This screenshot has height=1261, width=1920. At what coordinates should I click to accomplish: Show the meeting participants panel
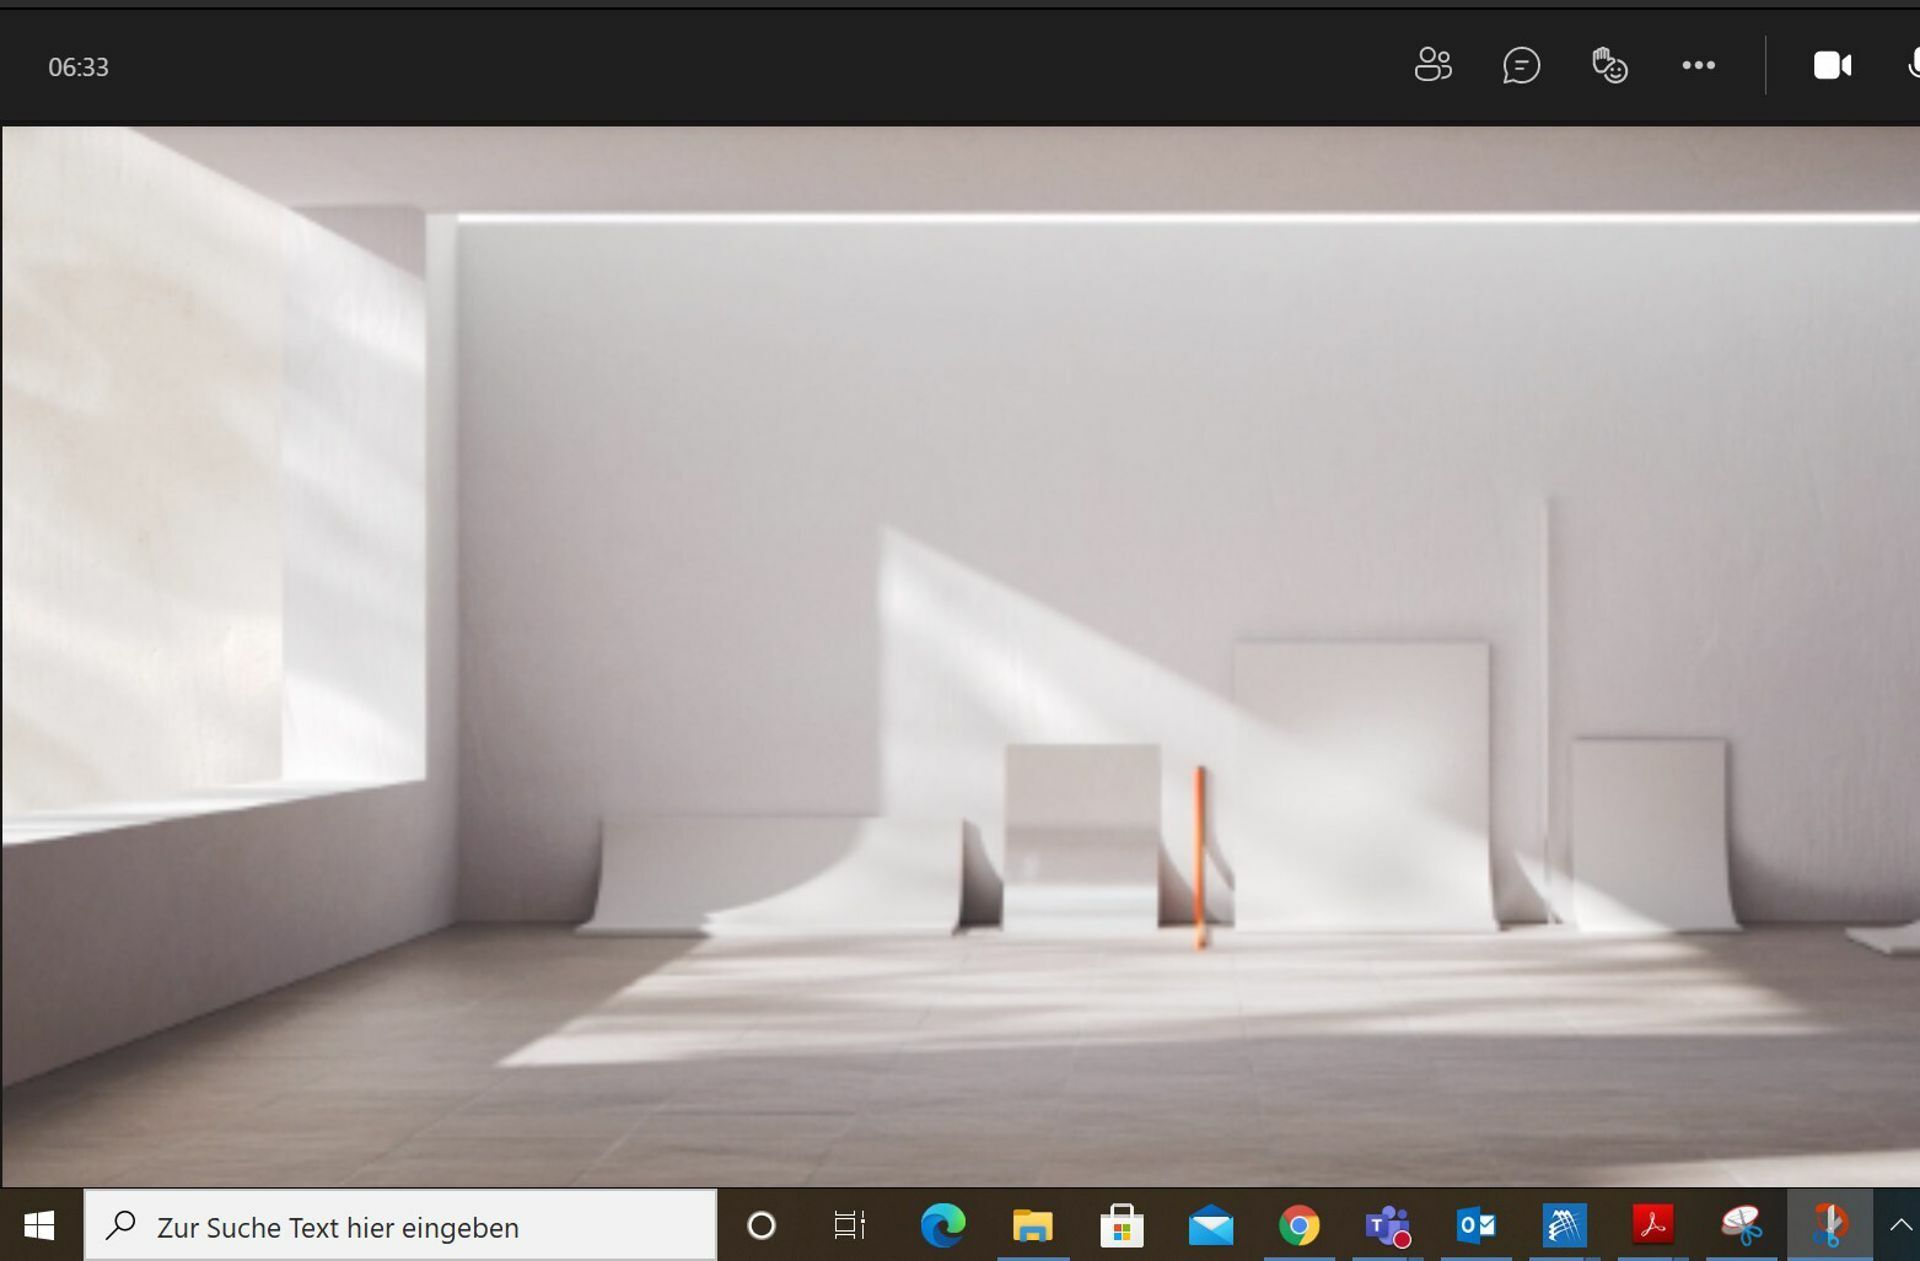coord(1433,65)
